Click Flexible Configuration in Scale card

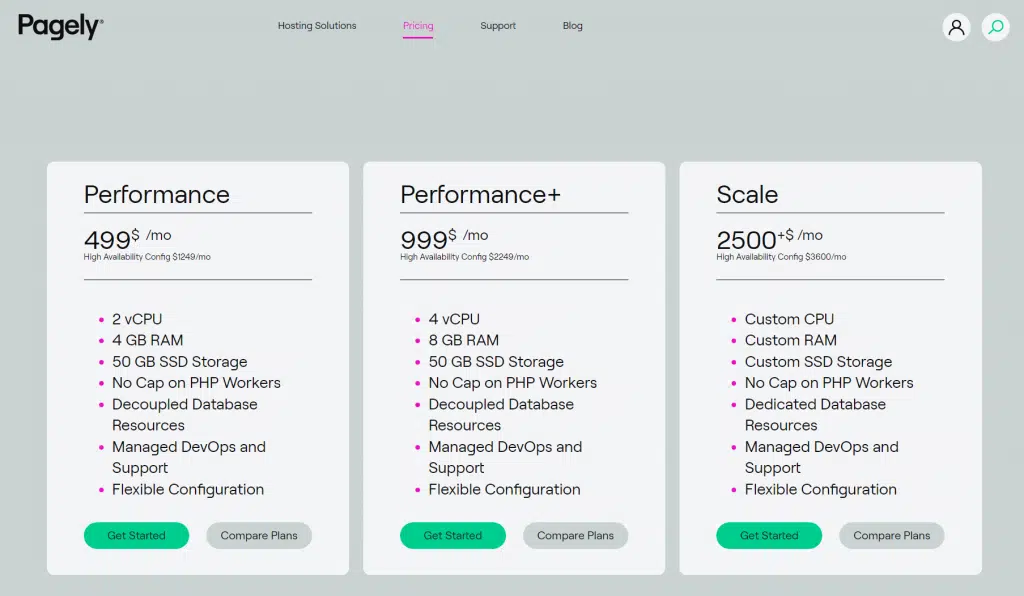[821, 490]
